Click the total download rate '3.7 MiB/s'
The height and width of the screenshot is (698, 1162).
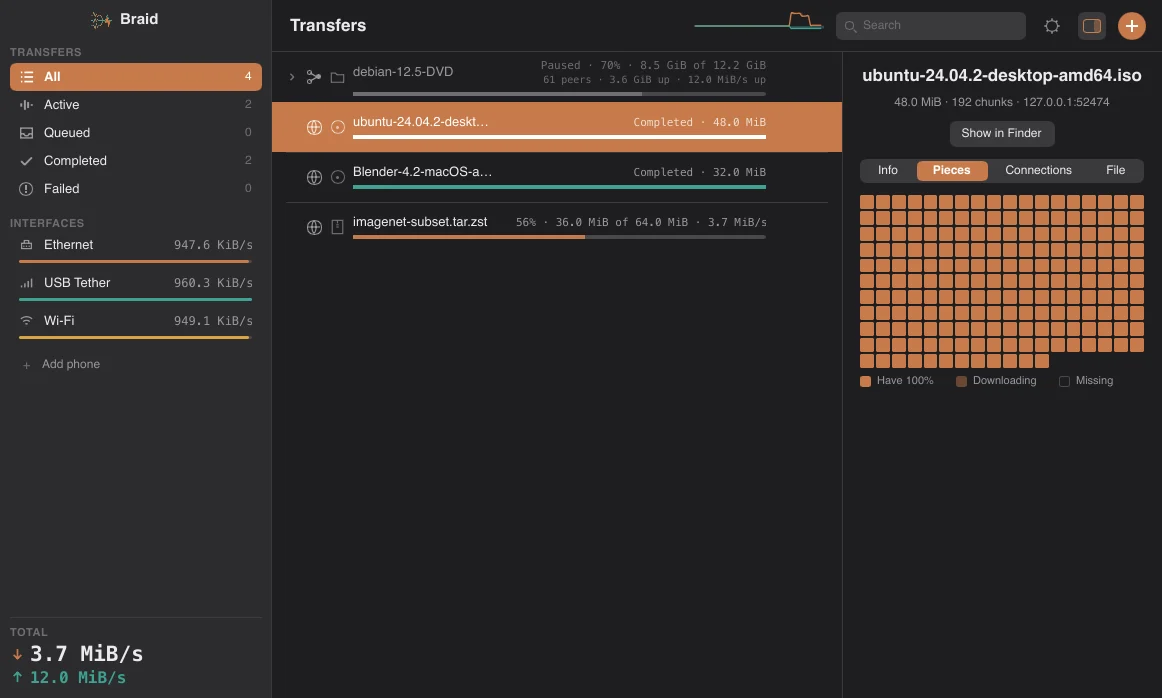(86, 654)
